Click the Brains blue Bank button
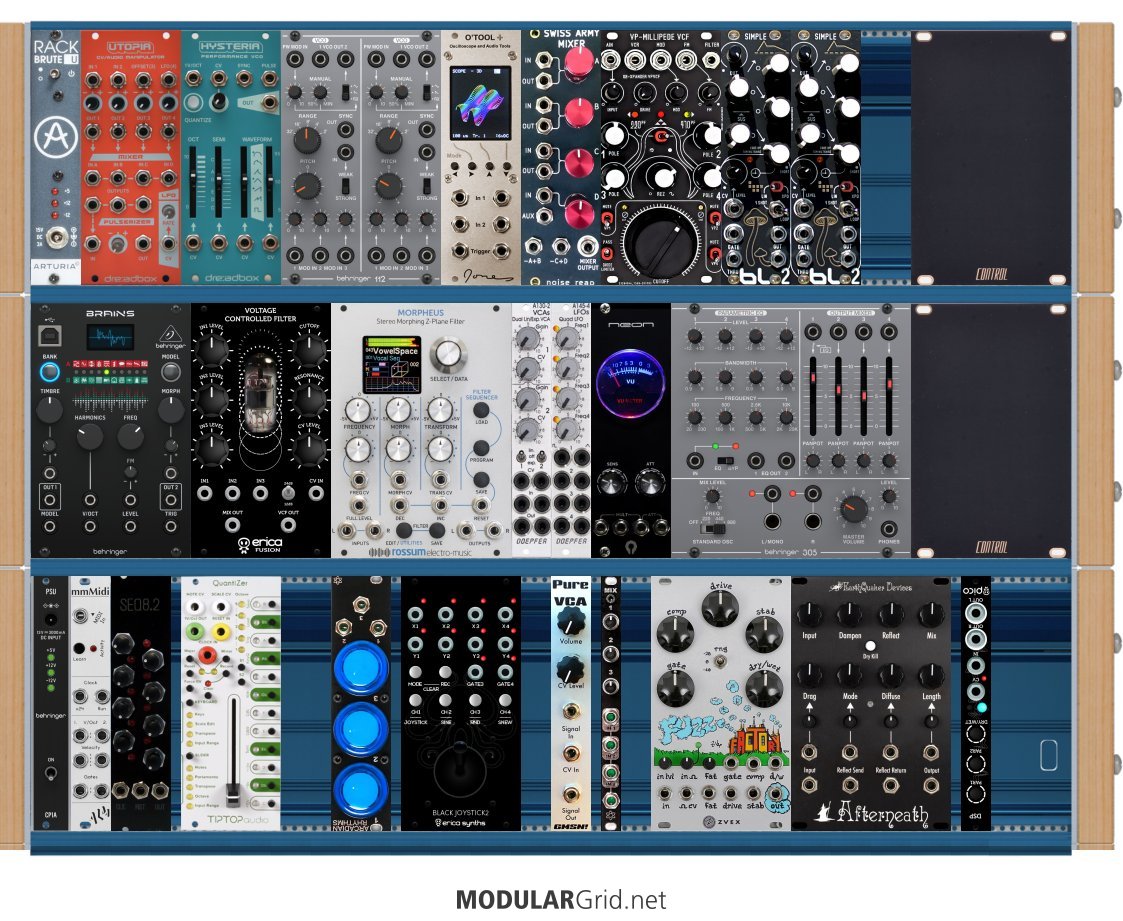Screen dimensions: 1123x921 49,372
